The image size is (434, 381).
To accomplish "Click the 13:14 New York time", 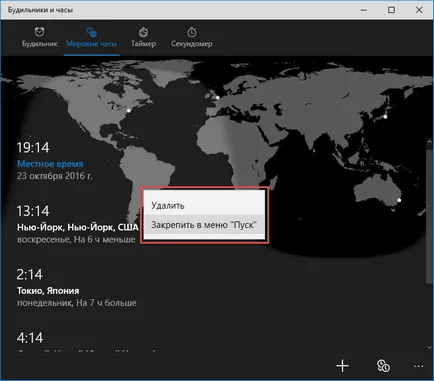I will [x=33, y=211].
